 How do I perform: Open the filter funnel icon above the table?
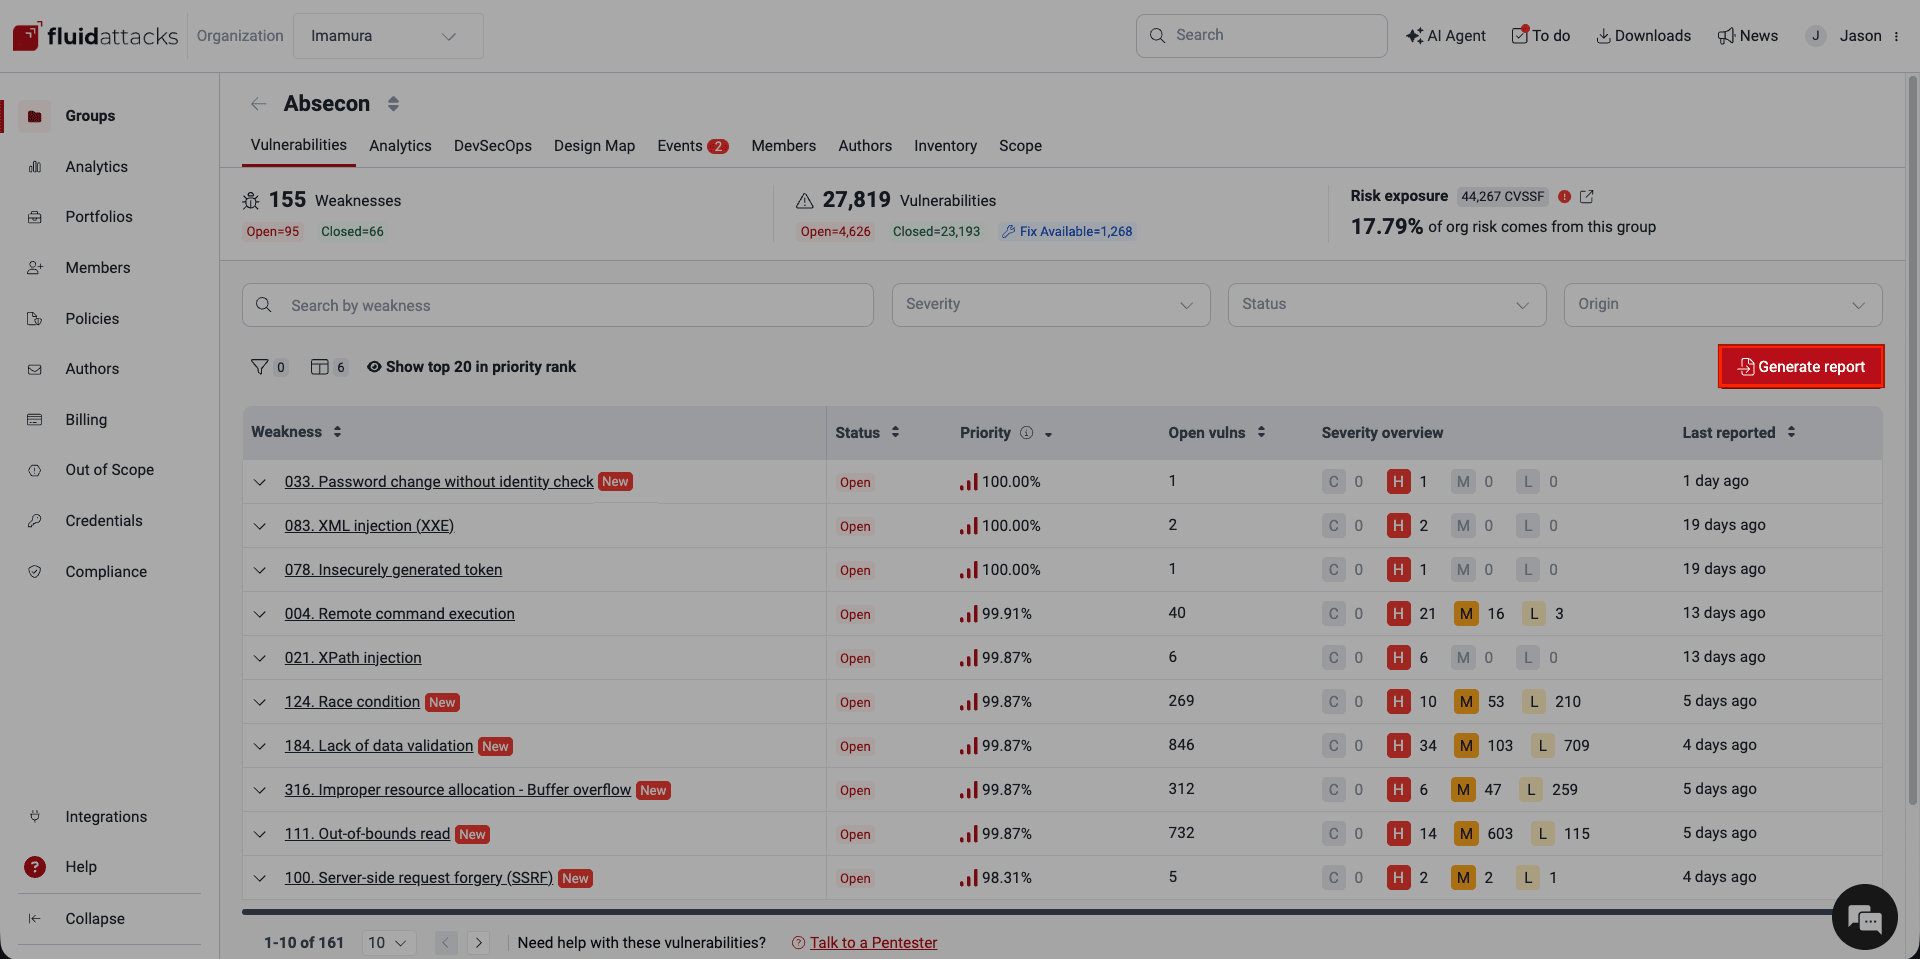(x=263, y=366)
